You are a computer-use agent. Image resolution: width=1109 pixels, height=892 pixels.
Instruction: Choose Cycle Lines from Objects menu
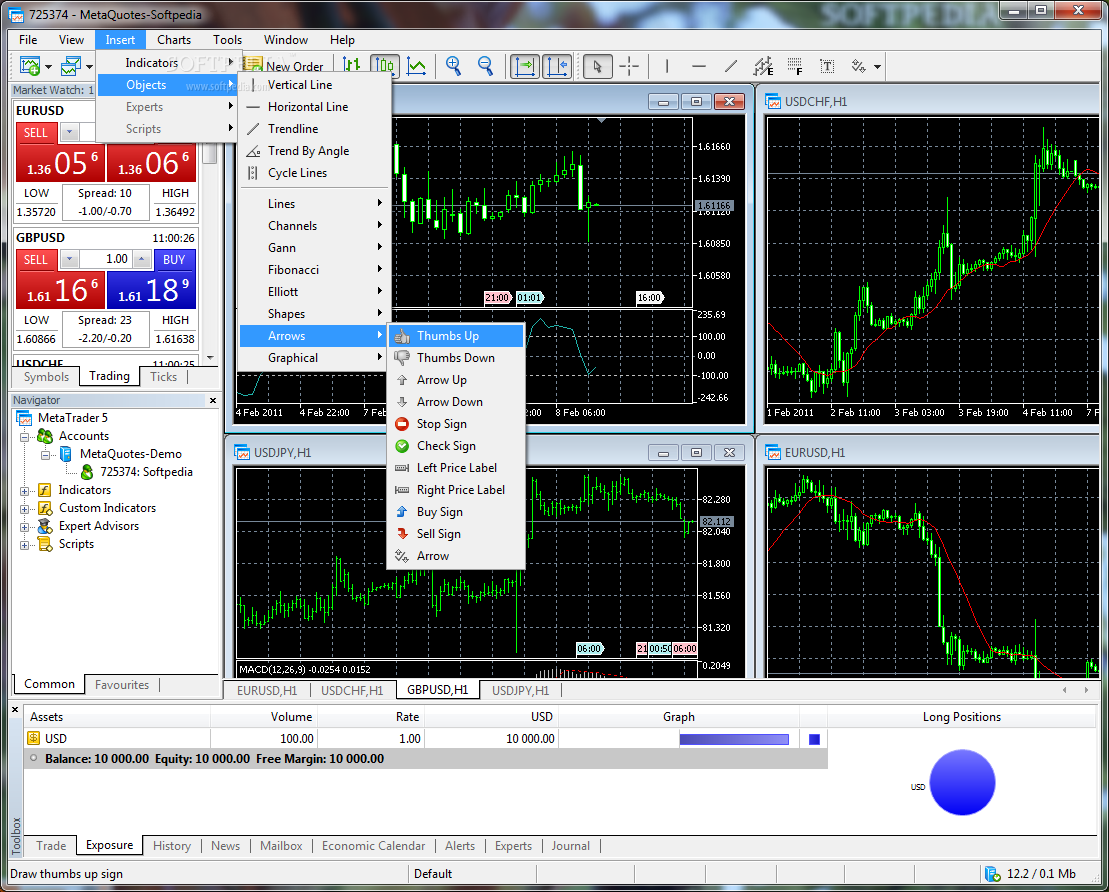click(x=315, y=173)
